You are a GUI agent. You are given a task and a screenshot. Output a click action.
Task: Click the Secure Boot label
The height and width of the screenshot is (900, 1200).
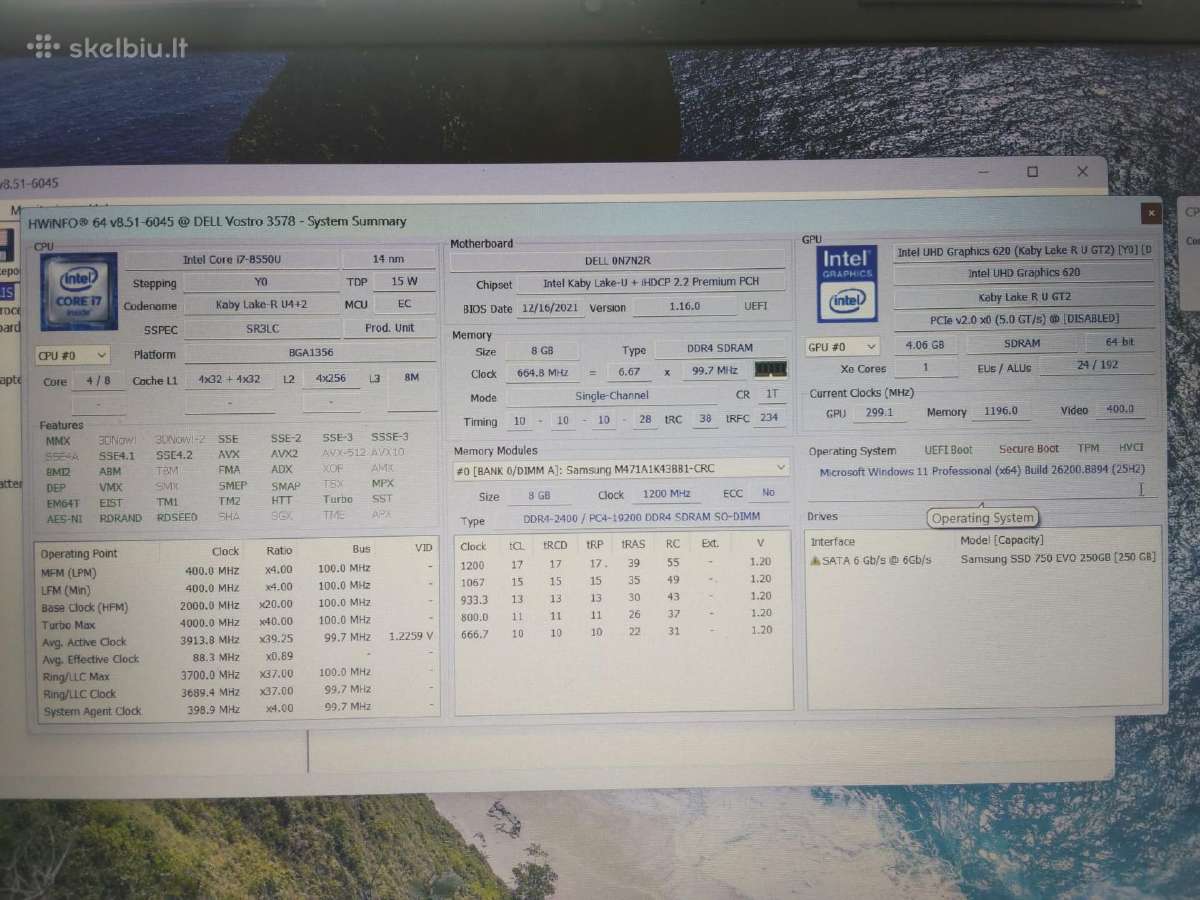[1028, 449]
